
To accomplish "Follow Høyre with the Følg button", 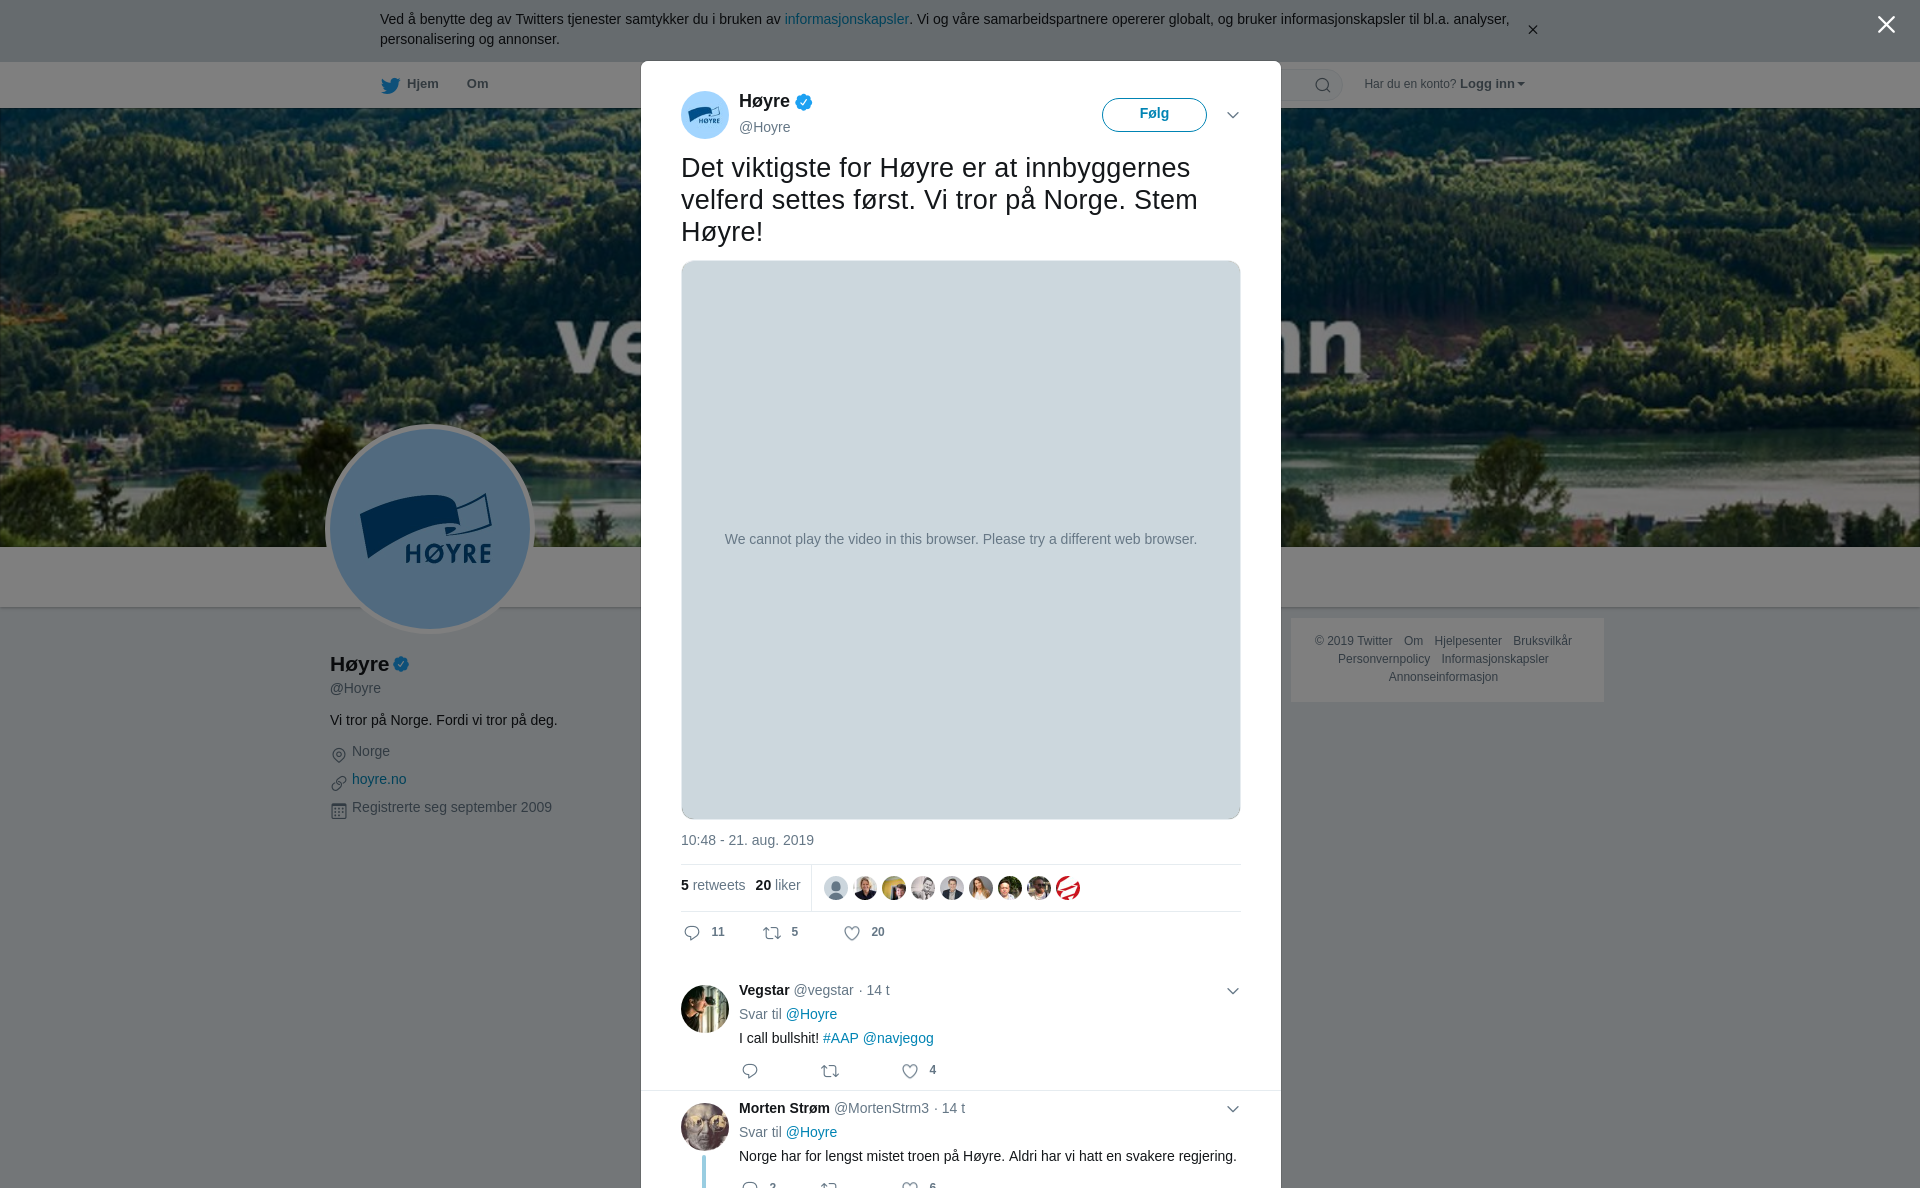I will pos(1154,115).
